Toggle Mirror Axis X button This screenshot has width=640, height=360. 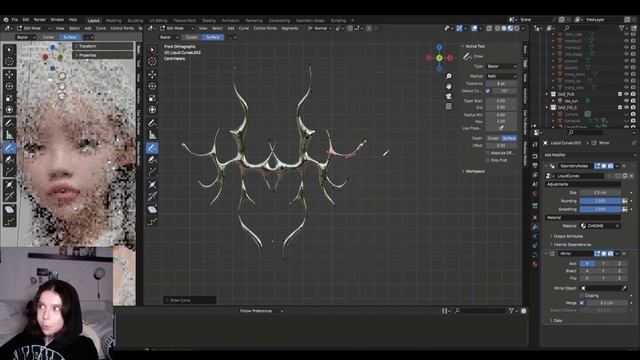coord(587,264)
